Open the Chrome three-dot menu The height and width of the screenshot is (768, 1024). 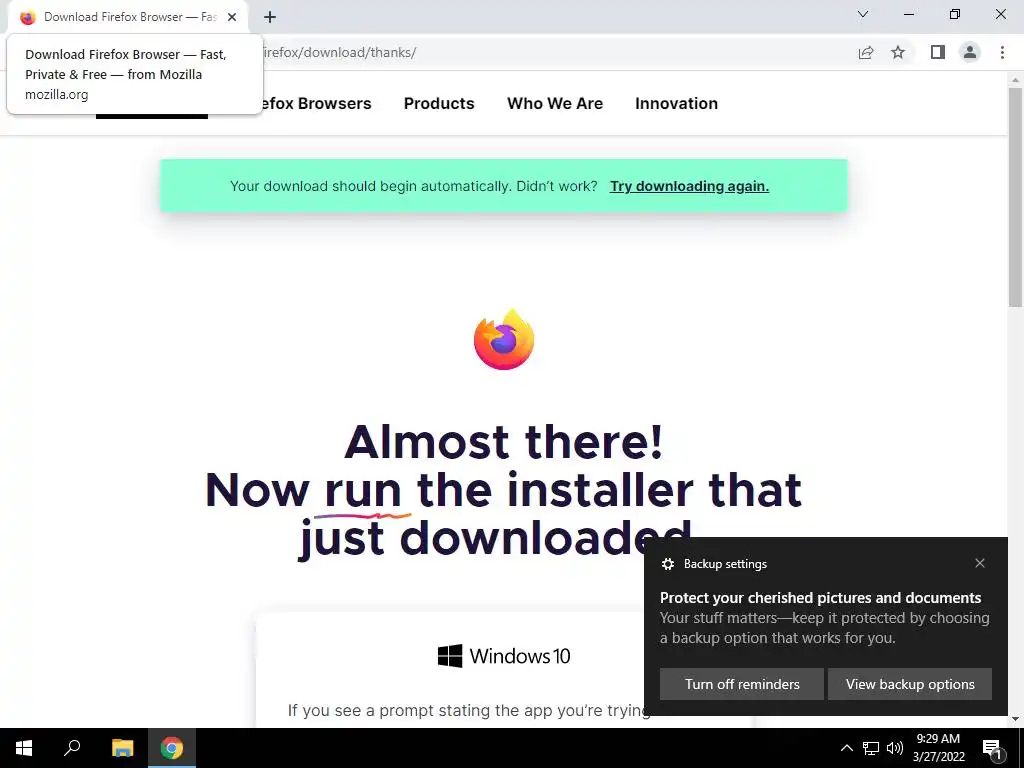[x=1002, y=52]
